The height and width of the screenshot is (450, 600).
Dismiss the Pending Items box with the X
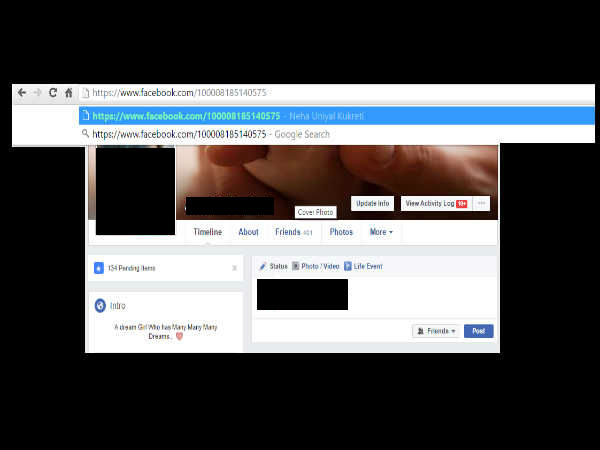coord(234,268)
